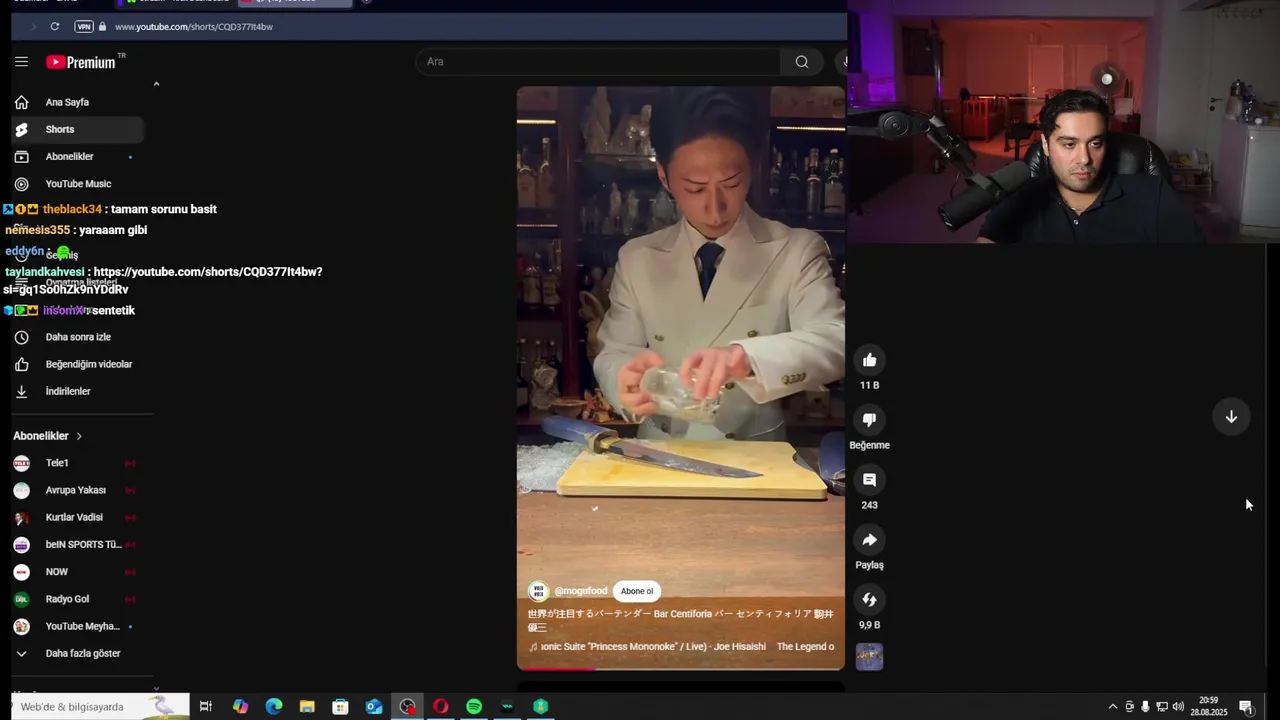Click the microphone tray icon
This screenshot has width=1280, height=720.
coord(1145,707)
